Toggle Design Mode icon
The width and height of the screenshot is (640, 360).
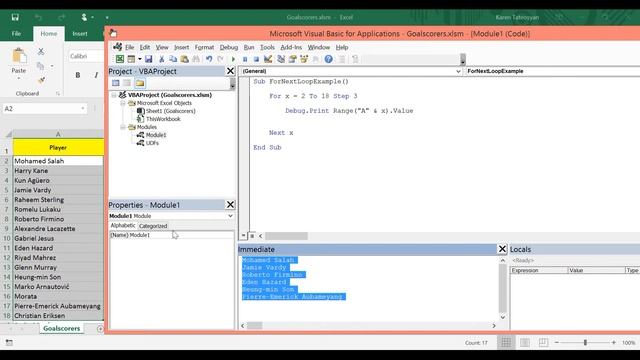pyautogui.click(x=268, y=59)
